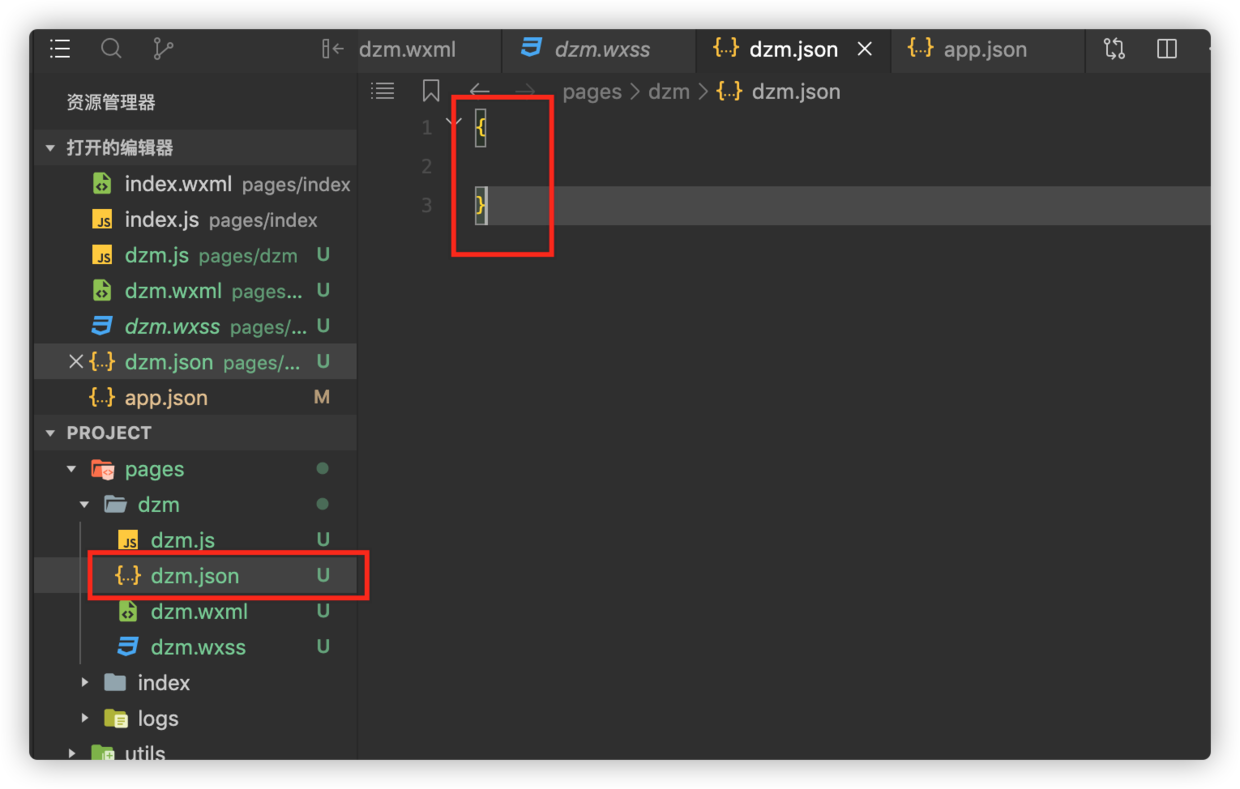1240x789 pixels.
Task: Navigate forward with the right arrow icon
Action: 525,90
